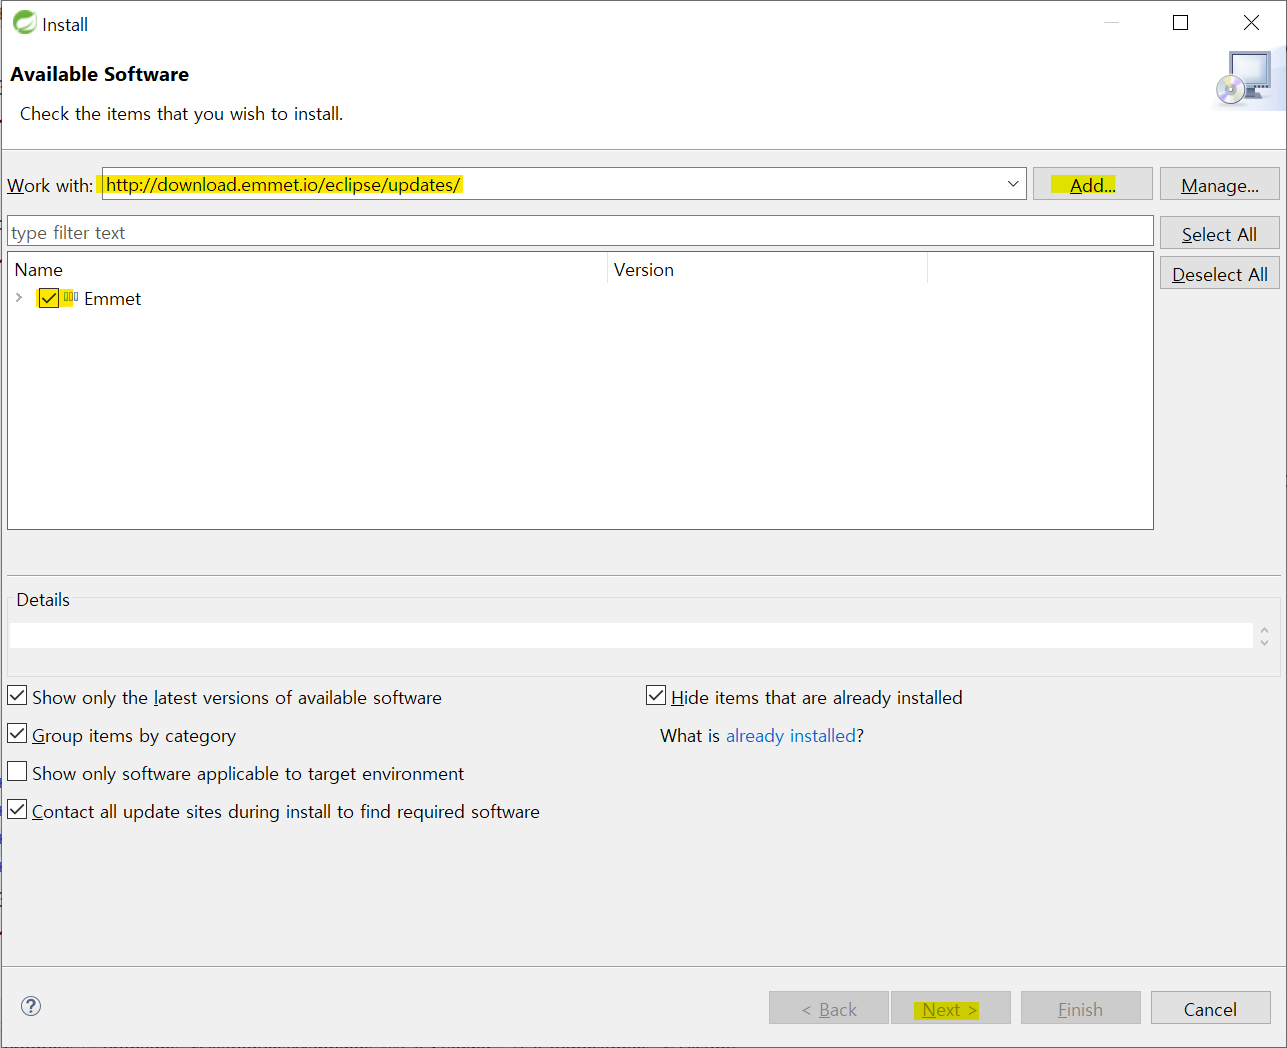
Task: Click Deselect All button
Action: click(x=1220, y=273)
